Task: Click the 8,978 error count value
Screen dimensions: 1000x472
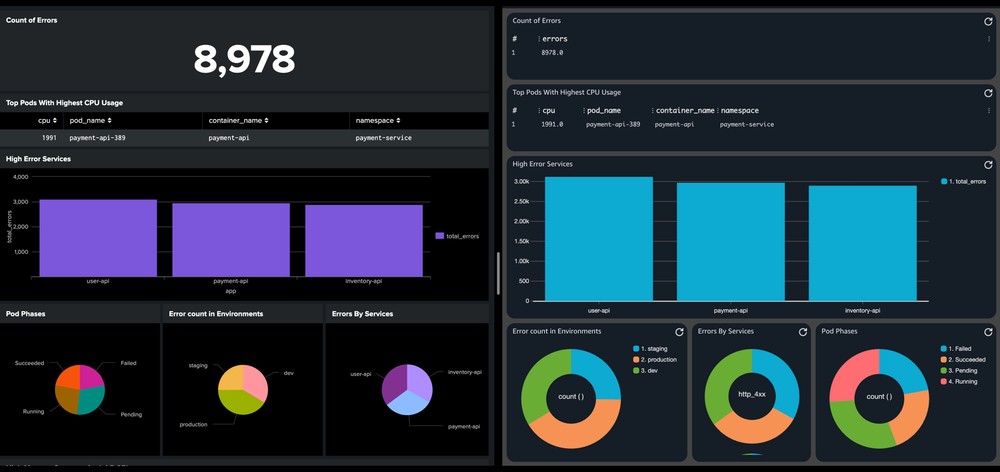Action: click(x=244, y=59)
